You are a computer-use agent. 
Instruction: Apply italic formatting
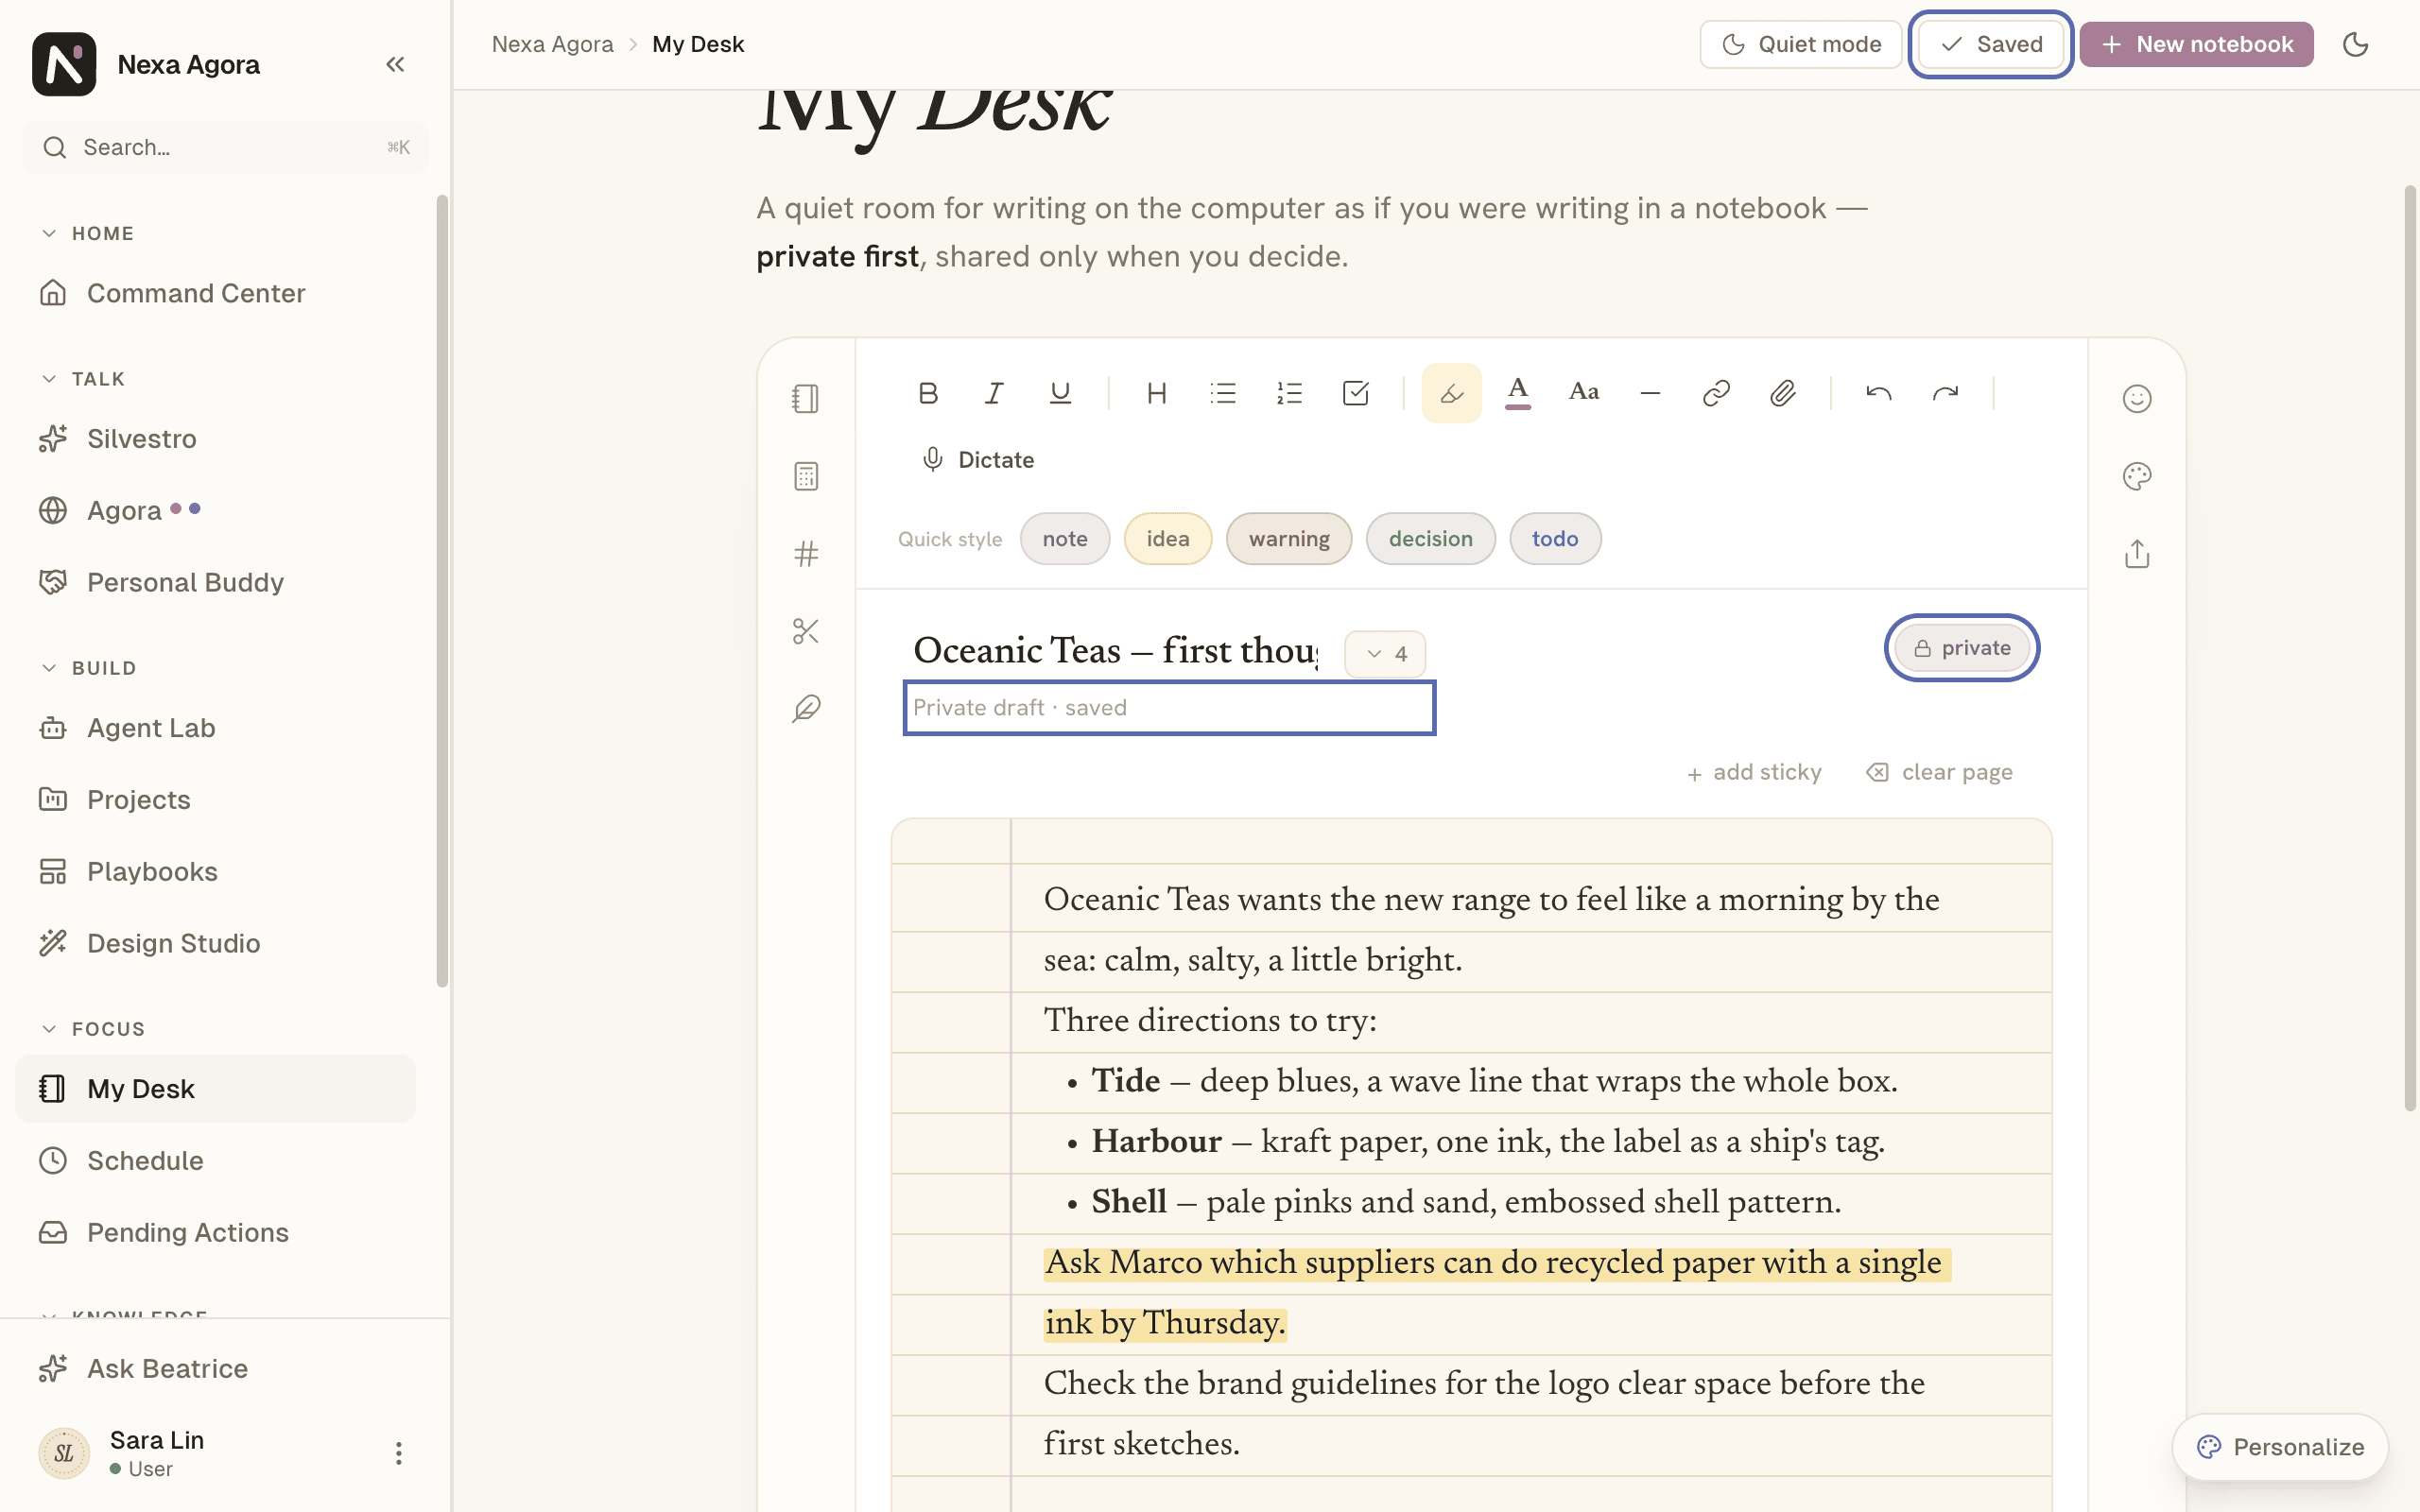(x=994, y=393)
